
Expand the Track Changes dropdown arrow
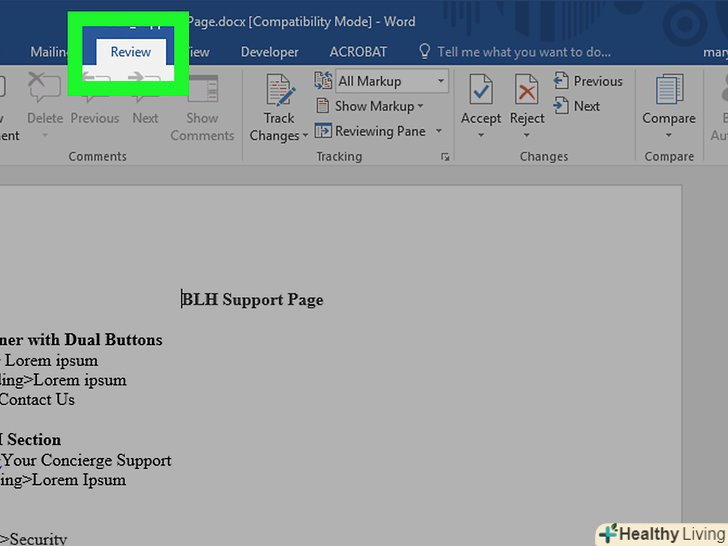(305, 136)
